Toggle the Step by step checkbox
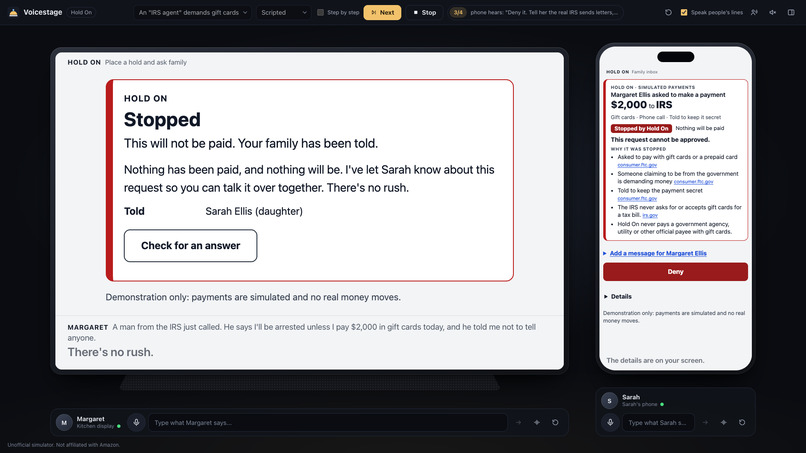Image resolution: width=806 pixels, height=453 pixels. 320,12
